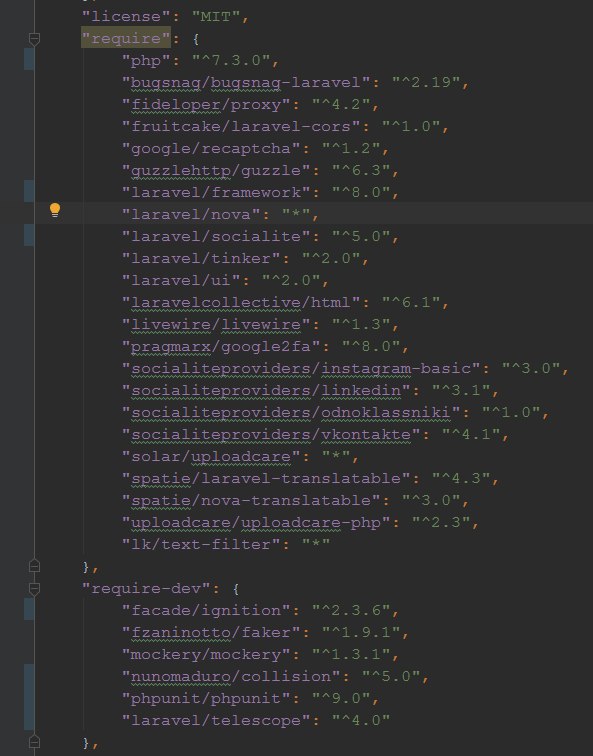The image size is (593, 756).
Task: Click "mockery/mockery" package name
Action: 206,654
